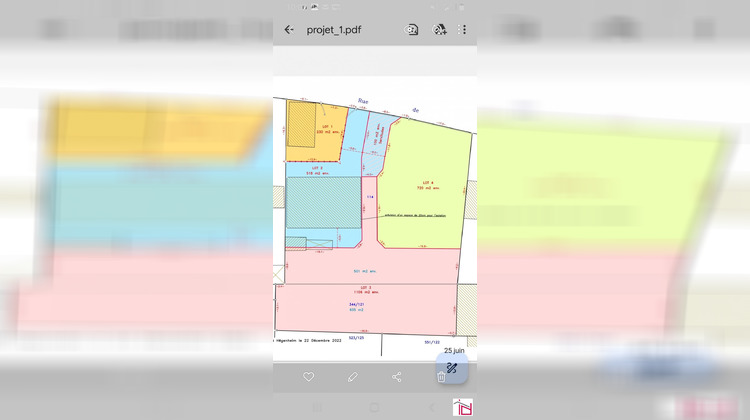Open the three-dot more options menu
Image resolution: width=750 pixels, height=420 pixels.
[x=463, y=30]
